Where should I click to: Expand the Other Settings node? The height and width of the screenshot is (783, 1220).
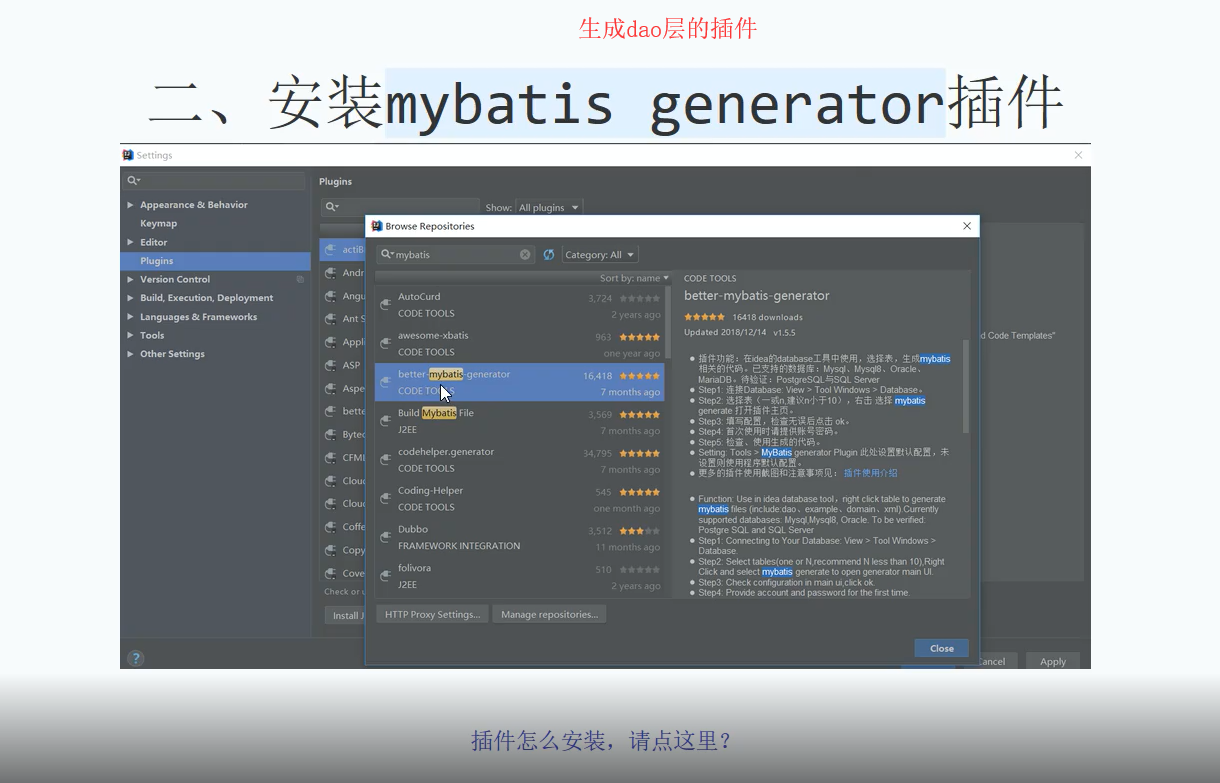(x=130, y=354)
